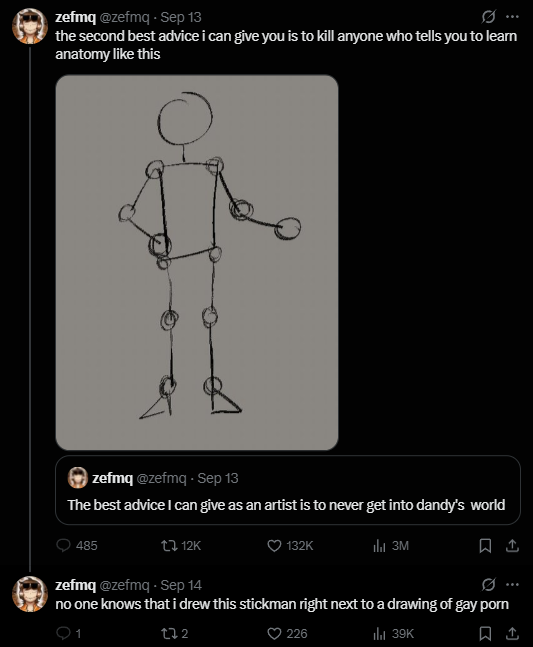533x647 pixels.
Task: Repost the stickman anatomy tweet
Action: [181, 545]
